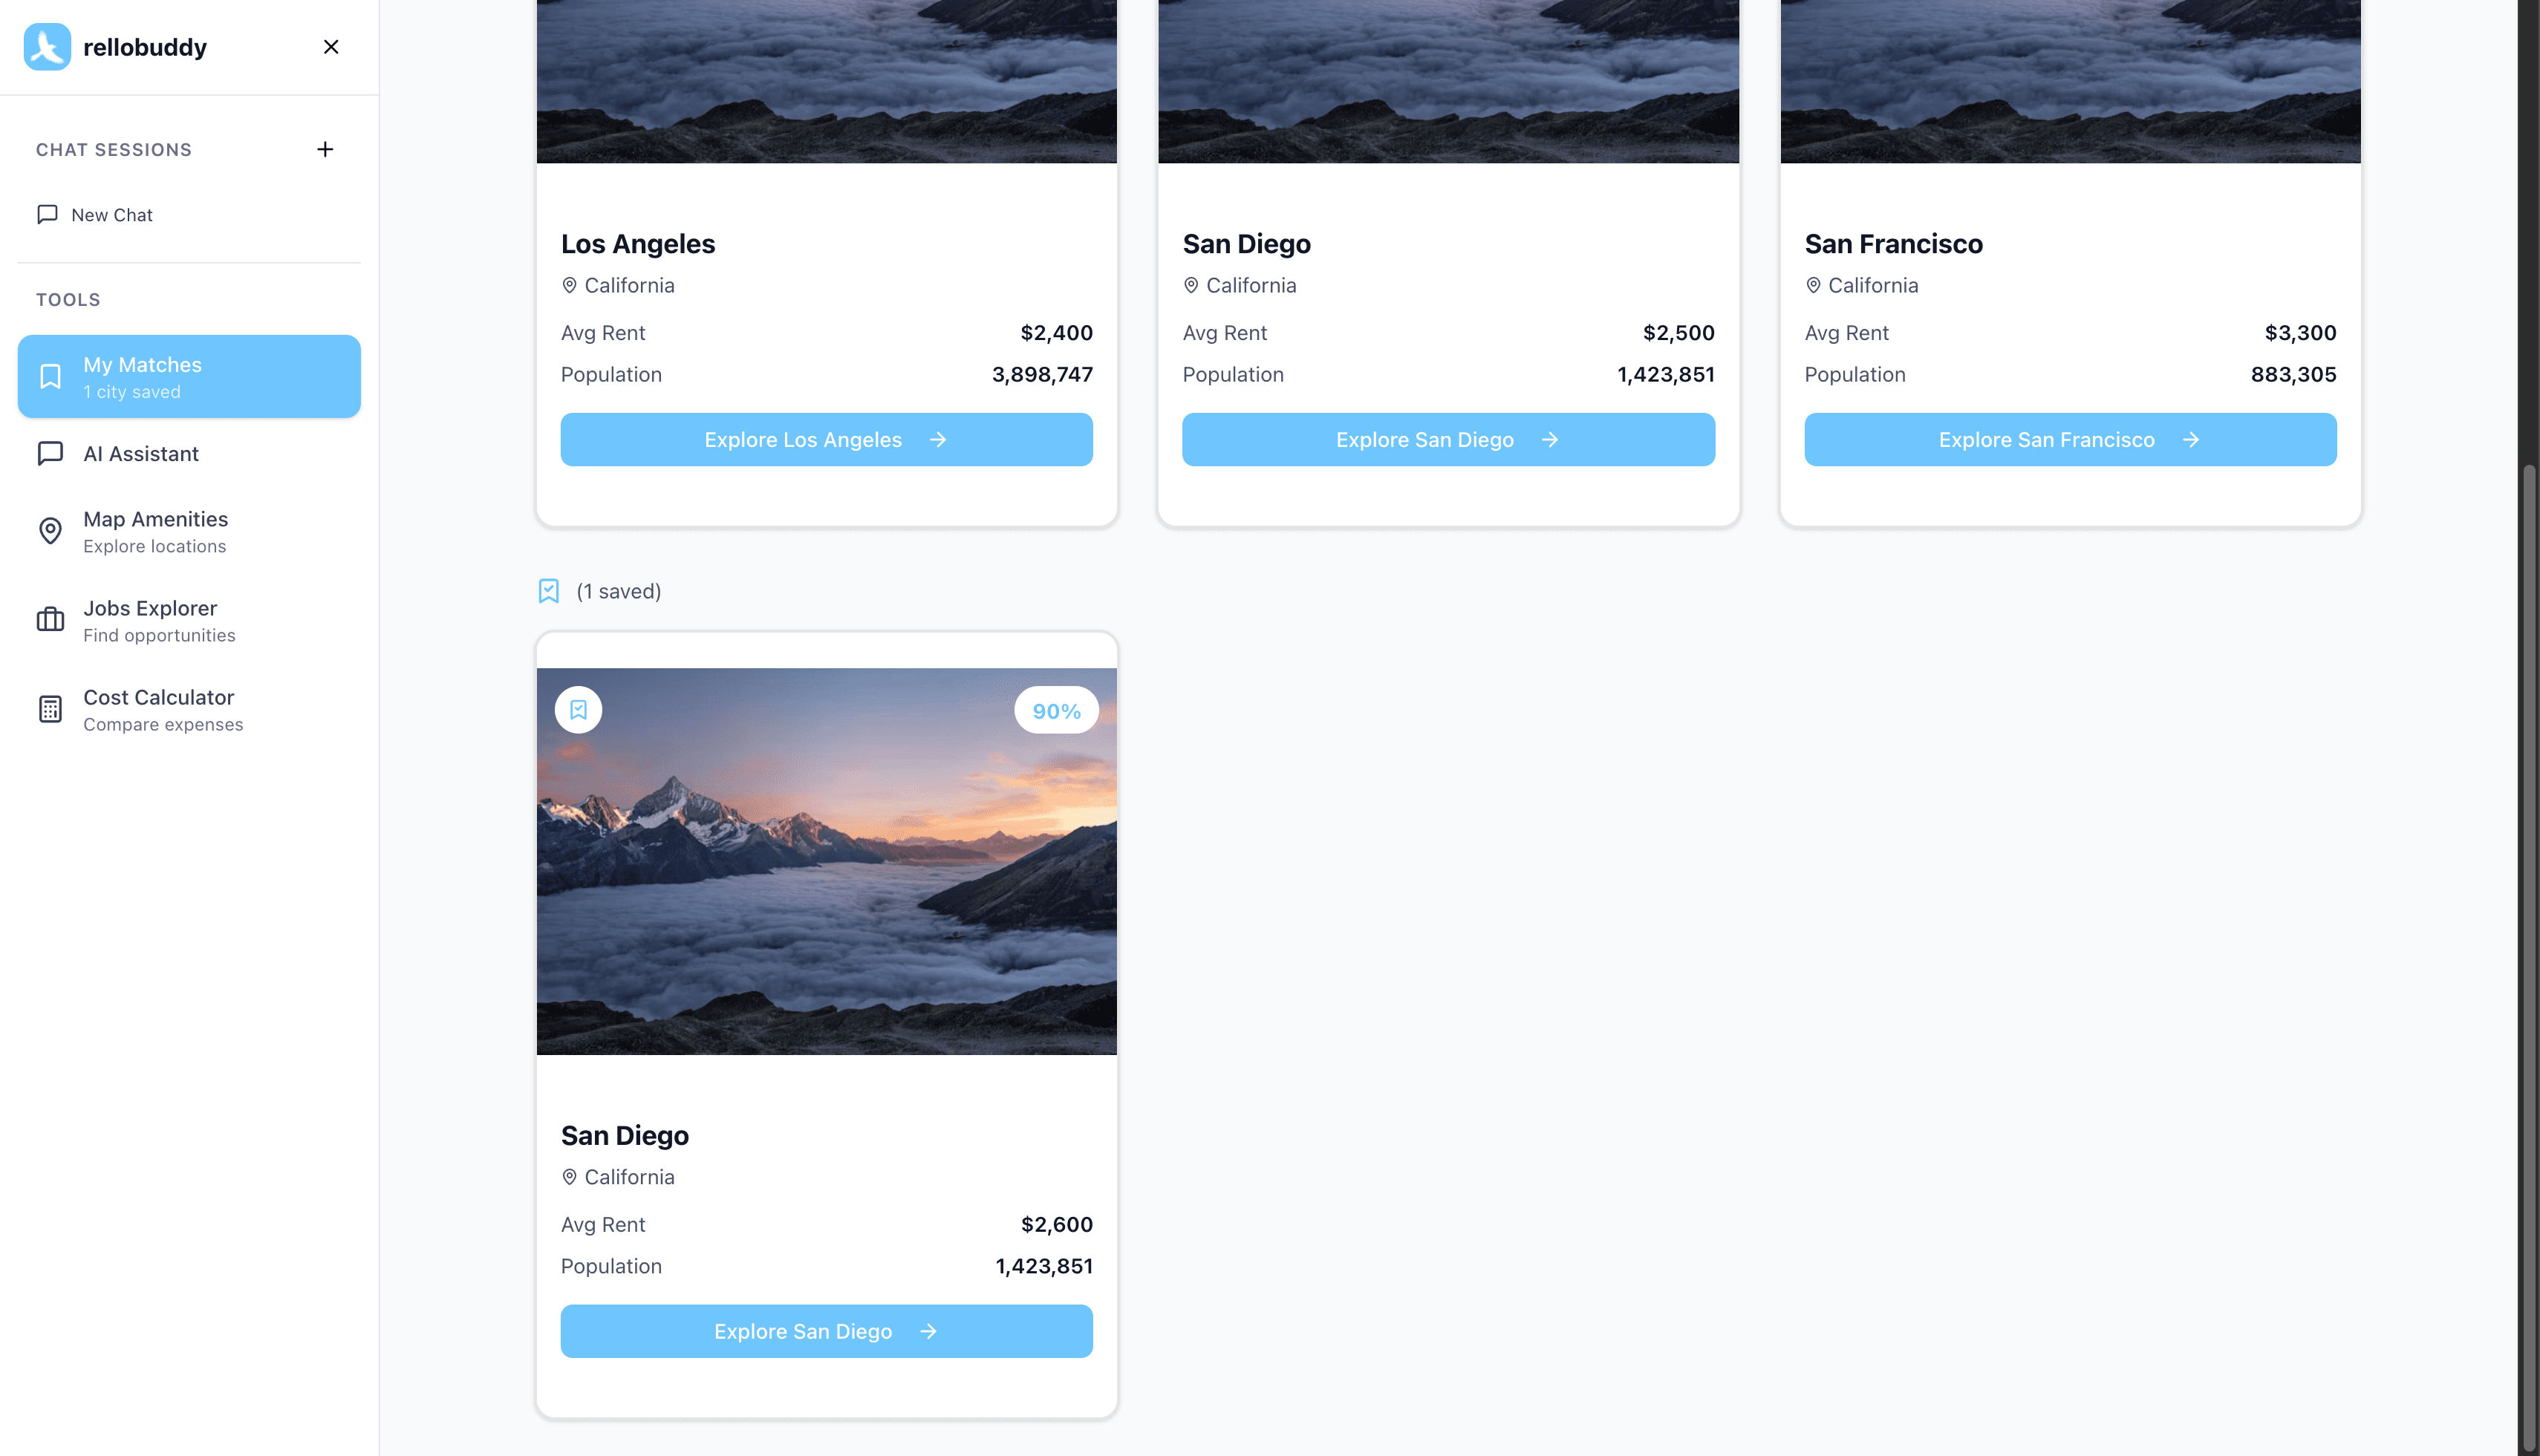Click the Jobs Explorer briefcase icon
Screen dimensions: 2540x1456
click(50, 620)
